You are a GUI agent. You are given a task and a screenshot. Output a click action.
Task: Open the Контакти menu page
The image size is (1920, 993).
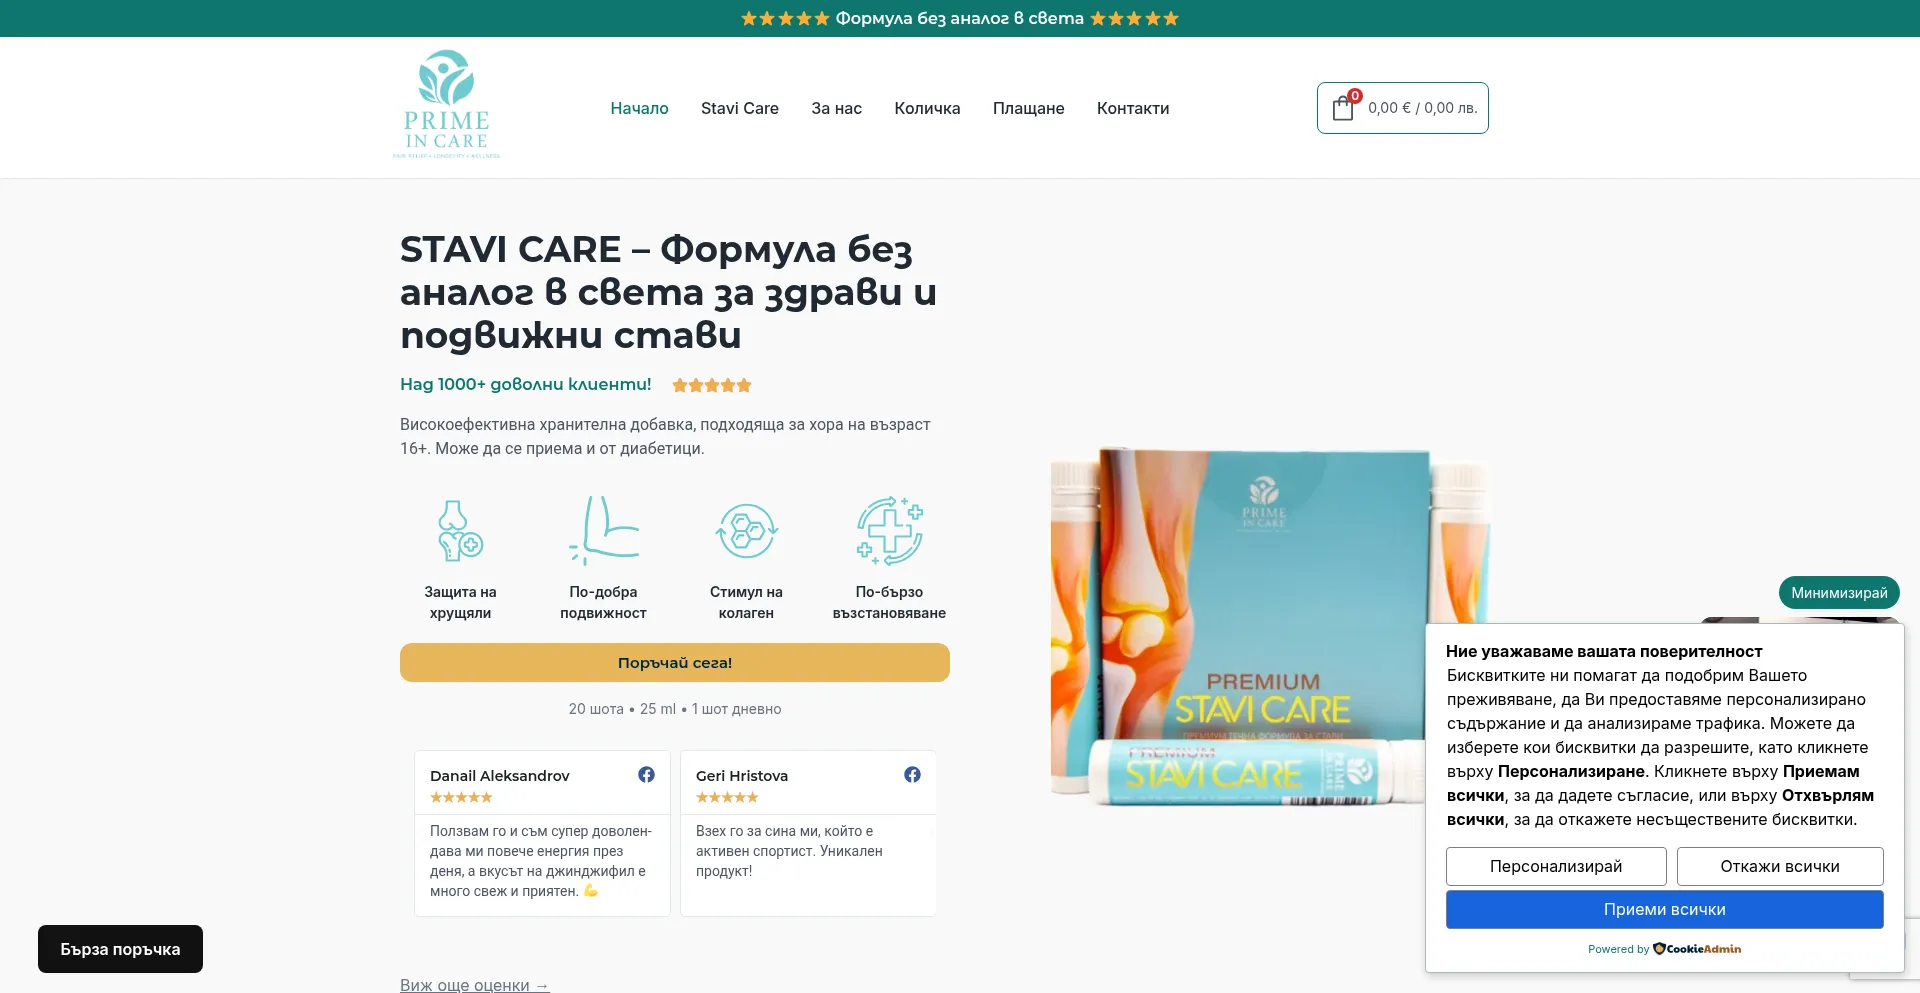1133,108
